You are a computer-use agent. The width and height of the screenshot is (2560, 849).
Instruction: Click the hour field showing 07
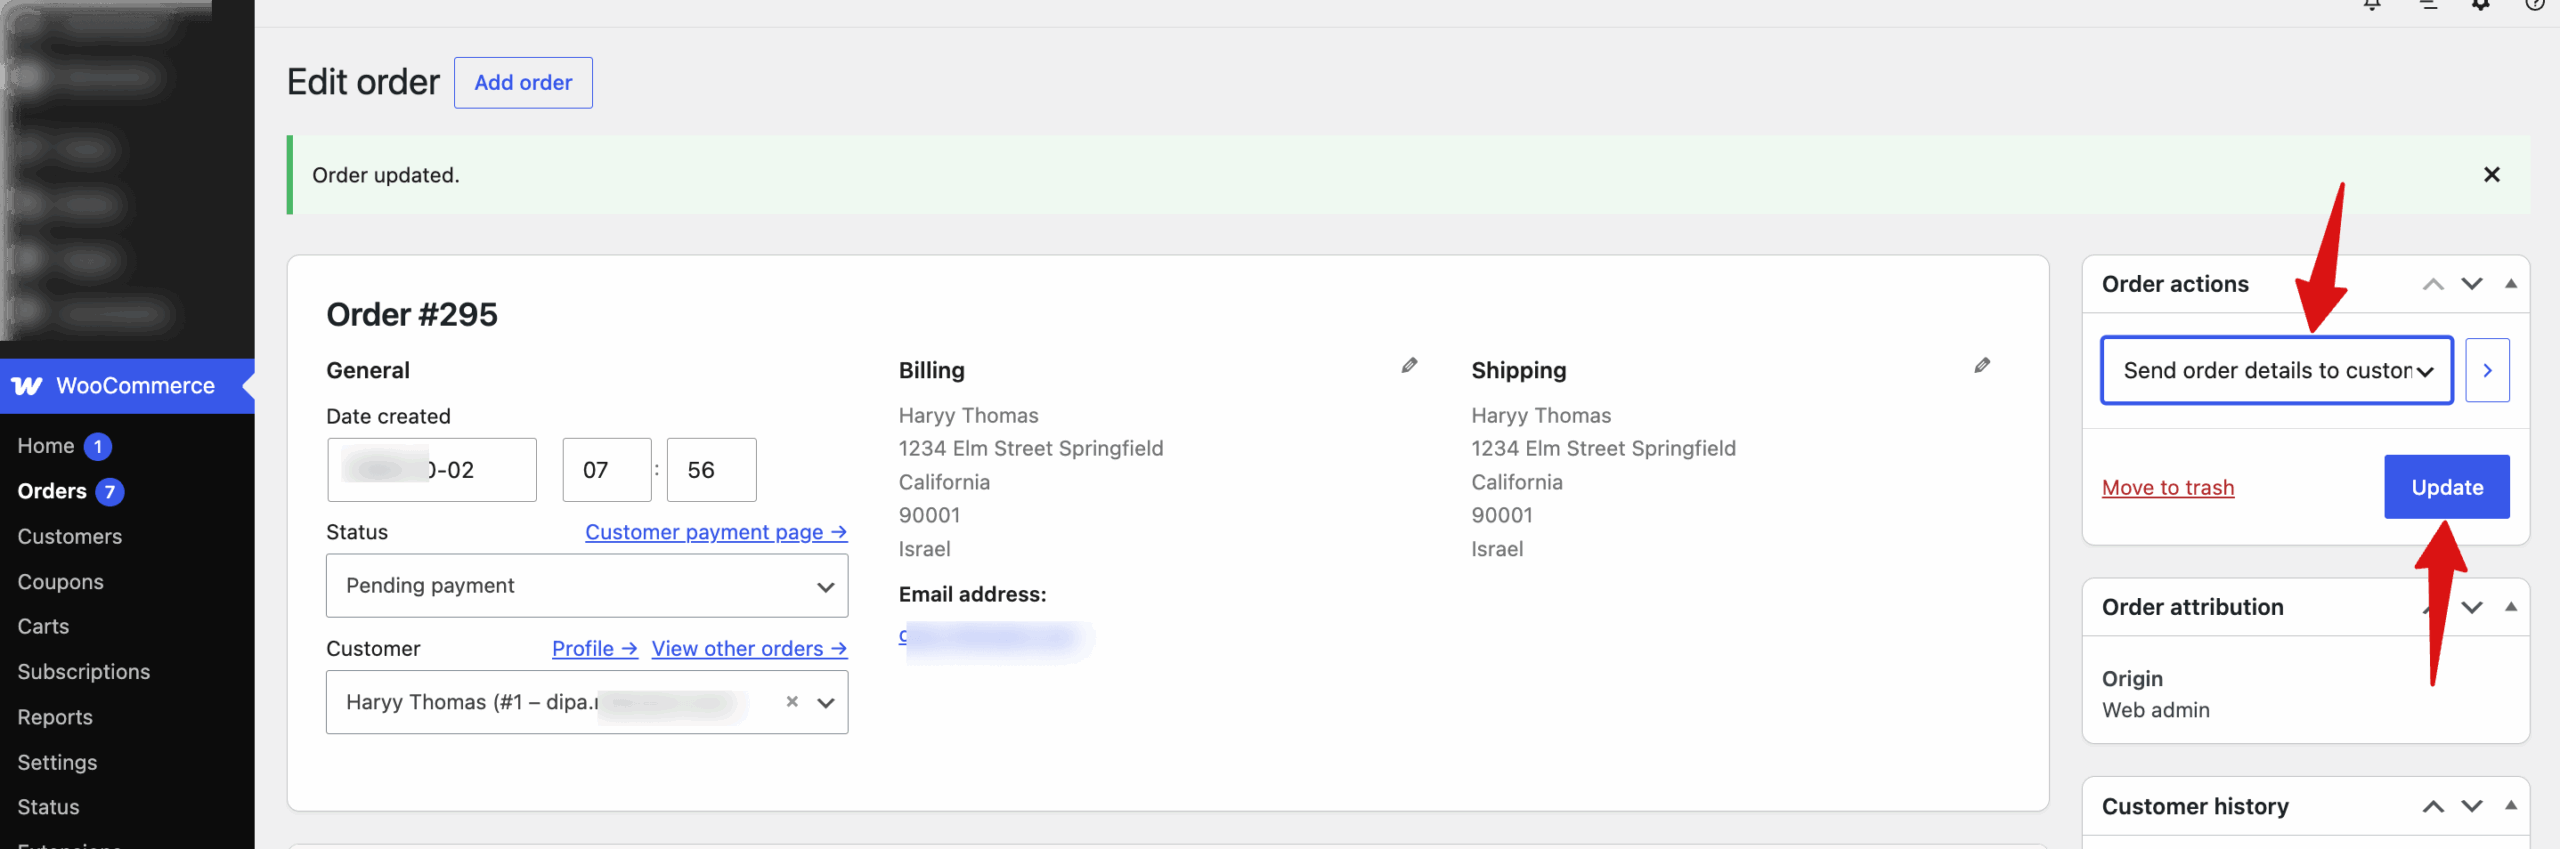coord(607,470)
